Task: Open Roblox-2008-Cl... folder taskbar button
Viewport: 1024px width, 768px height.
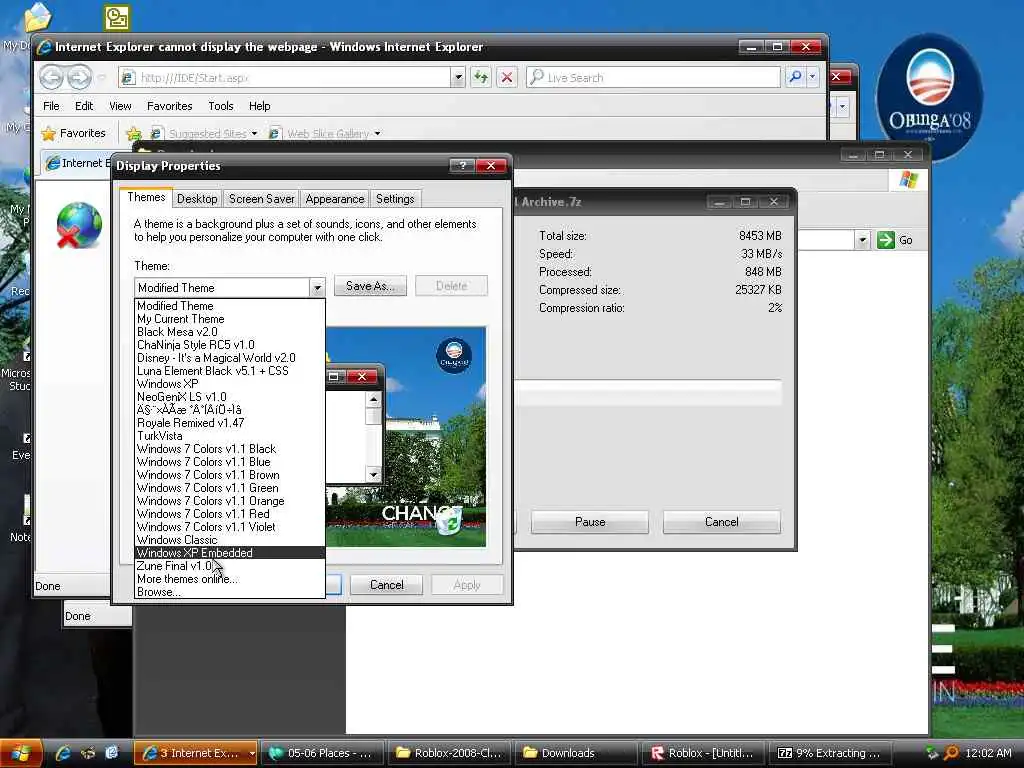Action: click(x=450, y=753)
